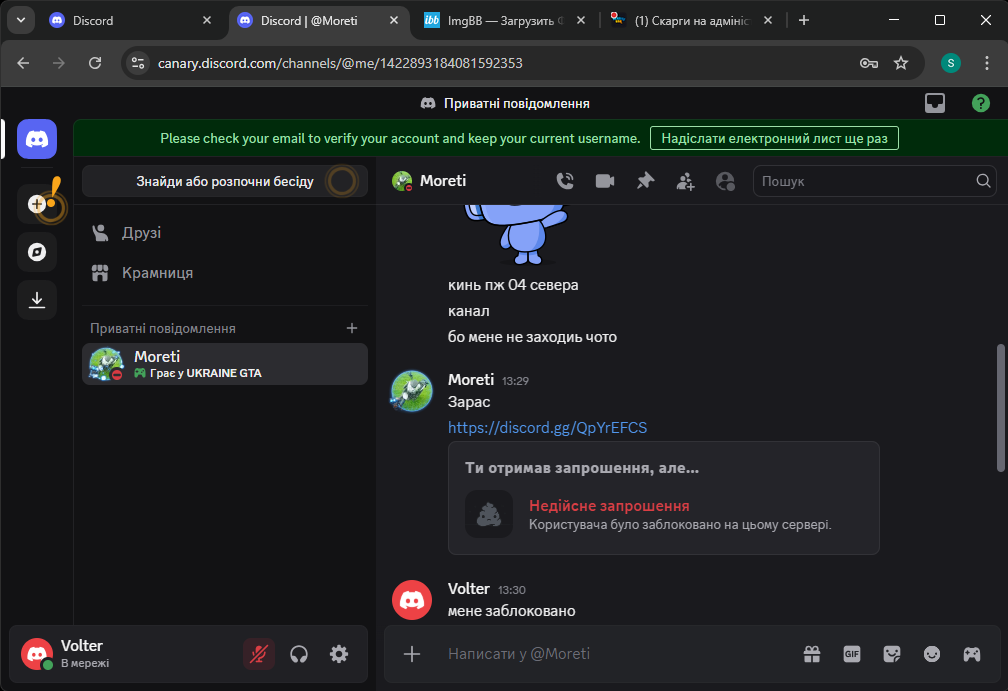Create a new private message with plus
The height and width of the screenshot is (691, 1008).
tap(352, 328)
